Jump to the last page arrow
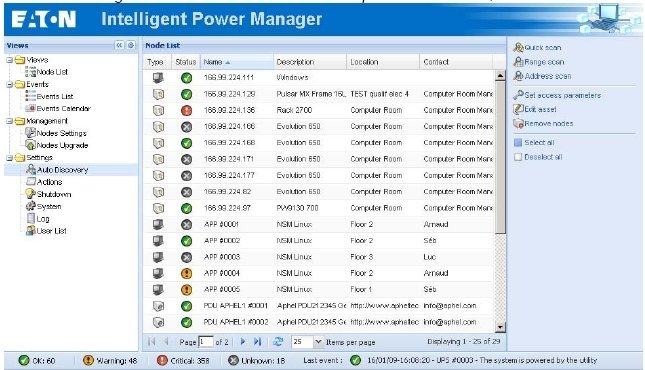645x370 pixels. coord(258,342)
